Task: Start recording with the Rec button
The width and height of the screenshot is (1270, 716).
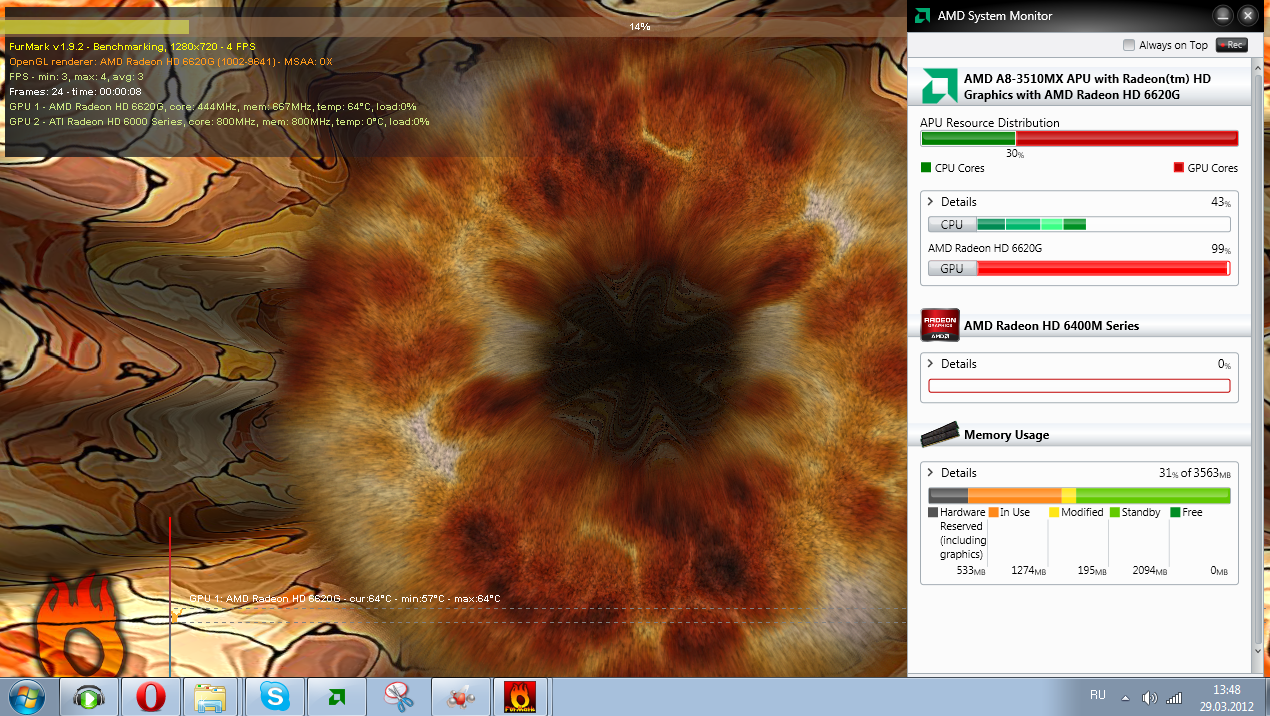Action: click(x=1231, y=45)
